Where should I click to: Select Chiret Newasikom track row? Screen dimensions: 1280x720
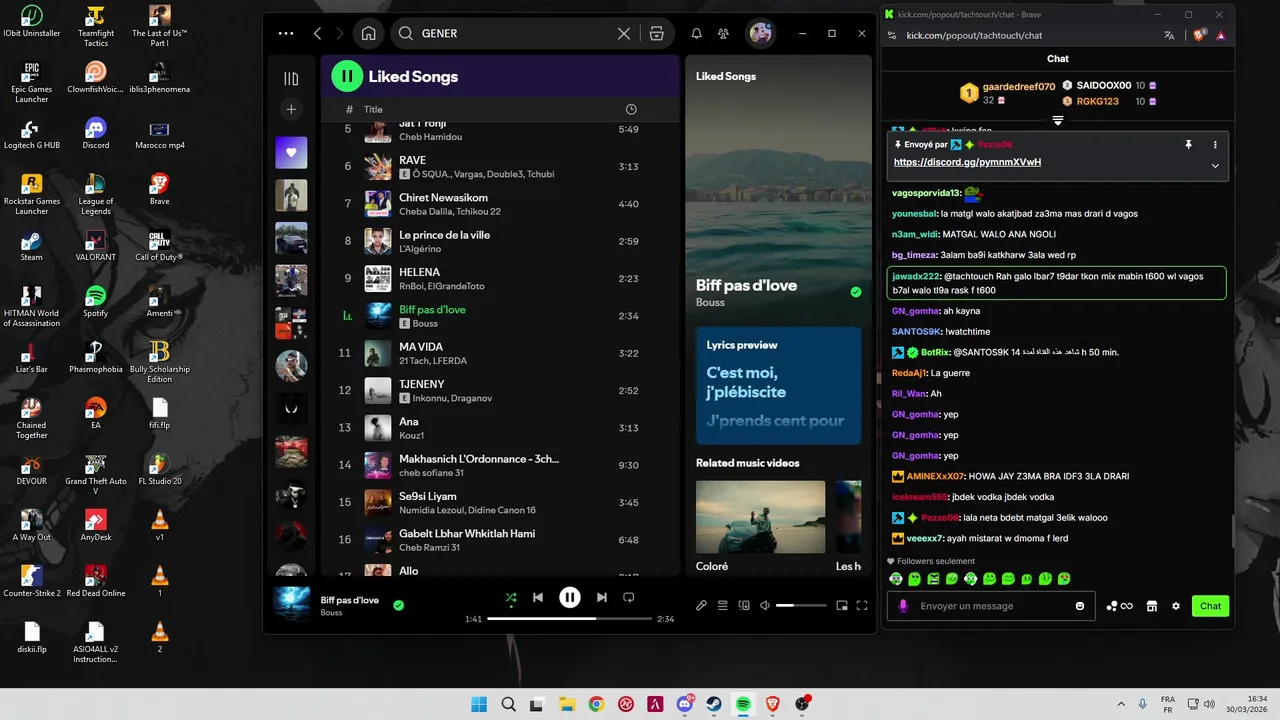click(500, 204)
